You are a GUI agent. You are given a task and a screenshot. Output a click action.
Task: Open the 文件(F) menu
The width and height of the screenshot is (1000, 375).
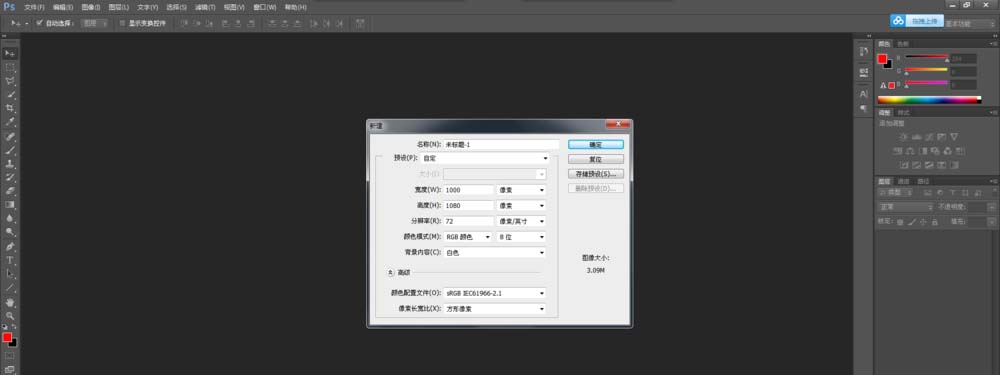point(34,7)
